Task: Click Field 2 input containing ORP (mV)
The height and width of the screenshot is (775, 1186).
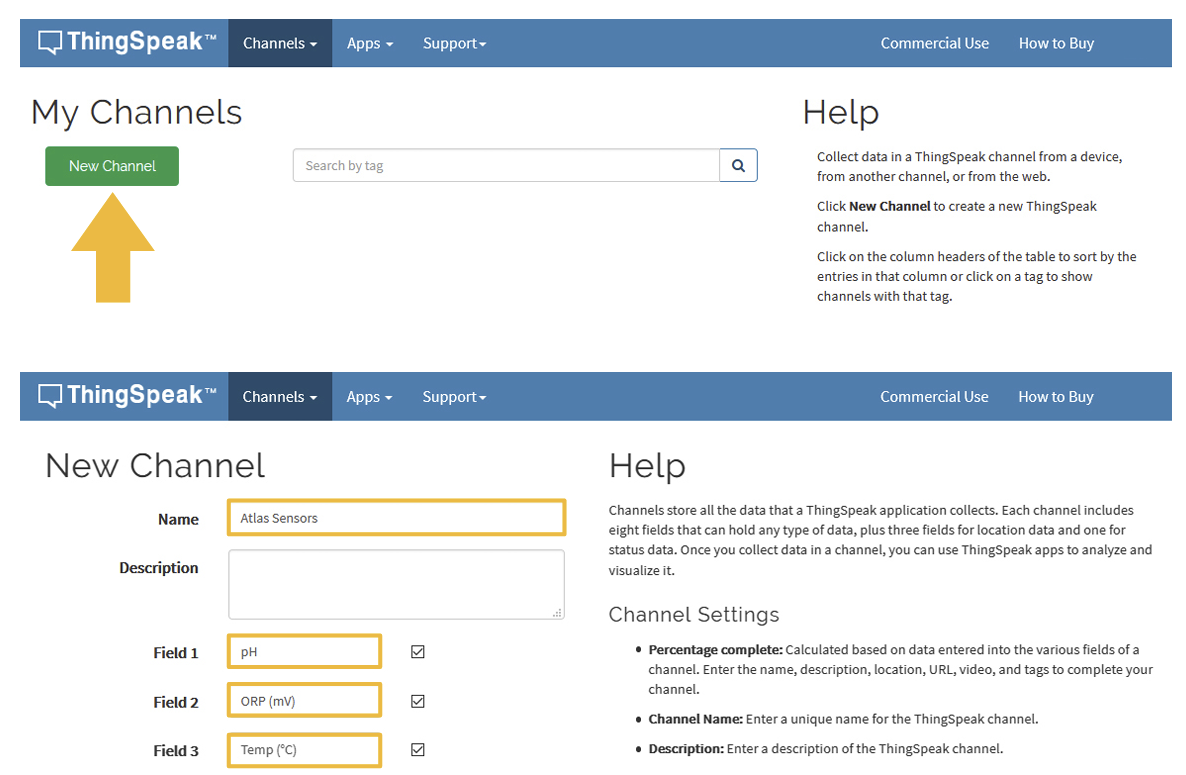Action: point(304,701)
